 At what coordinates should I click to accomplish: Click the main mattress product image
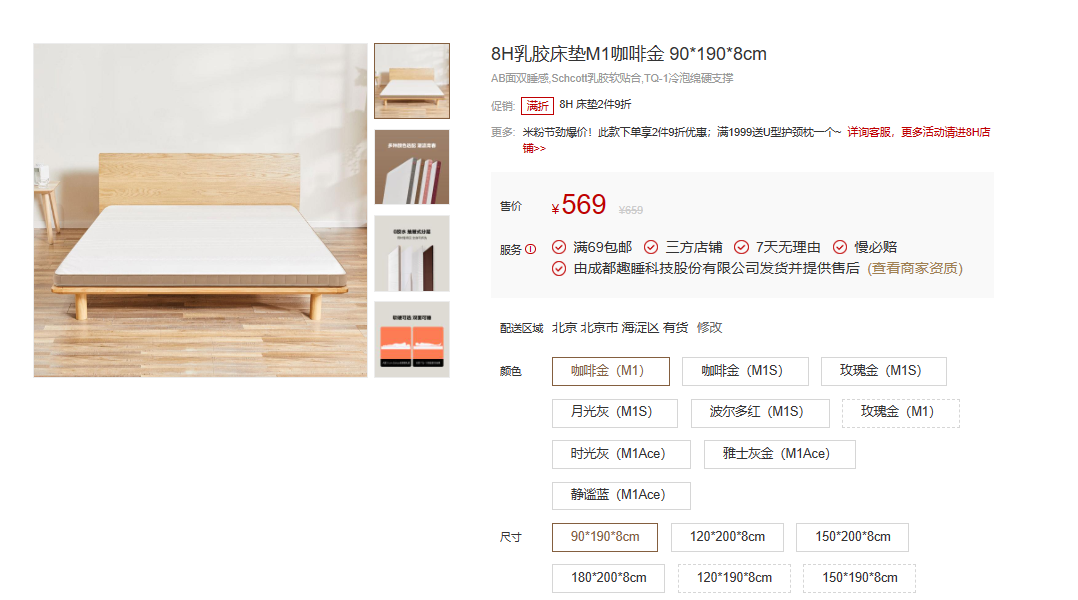tap(201, 210)
